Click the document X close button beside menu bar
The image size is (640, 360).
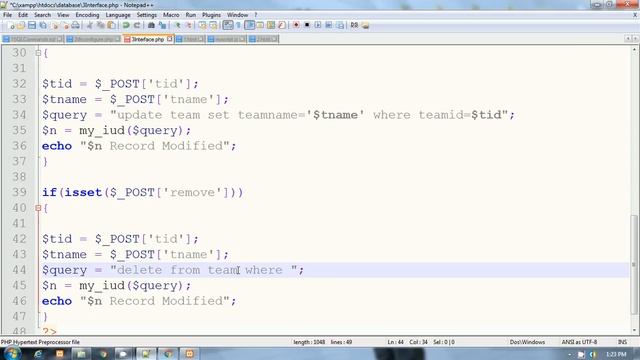[x=635, y=15]
